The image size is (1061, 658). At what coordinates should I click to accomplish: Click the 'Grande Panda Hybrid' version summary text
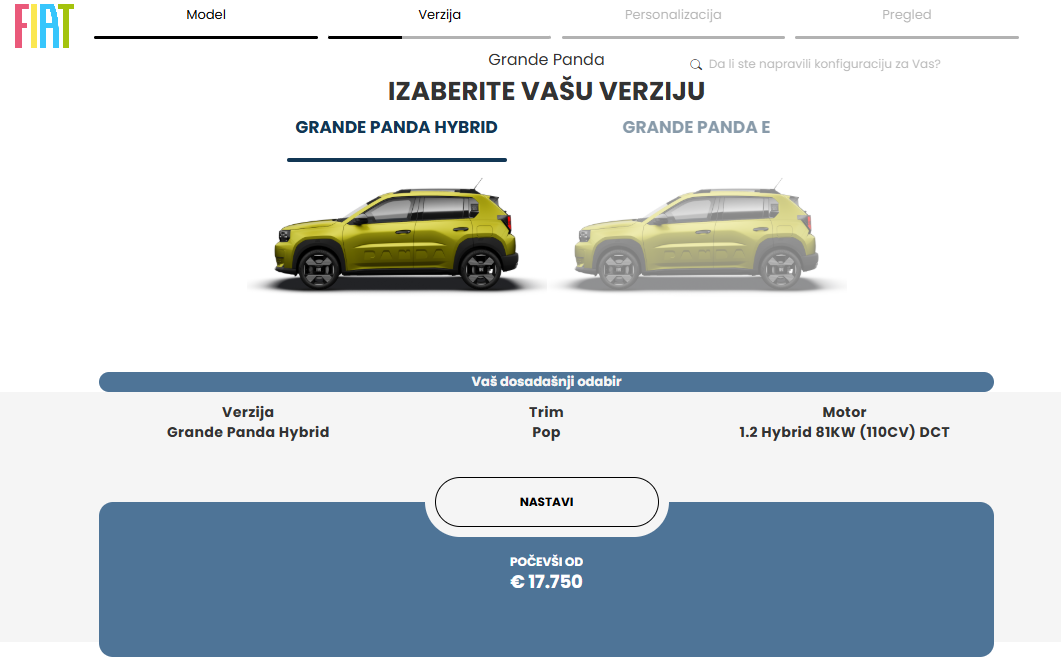click(248, 432)
